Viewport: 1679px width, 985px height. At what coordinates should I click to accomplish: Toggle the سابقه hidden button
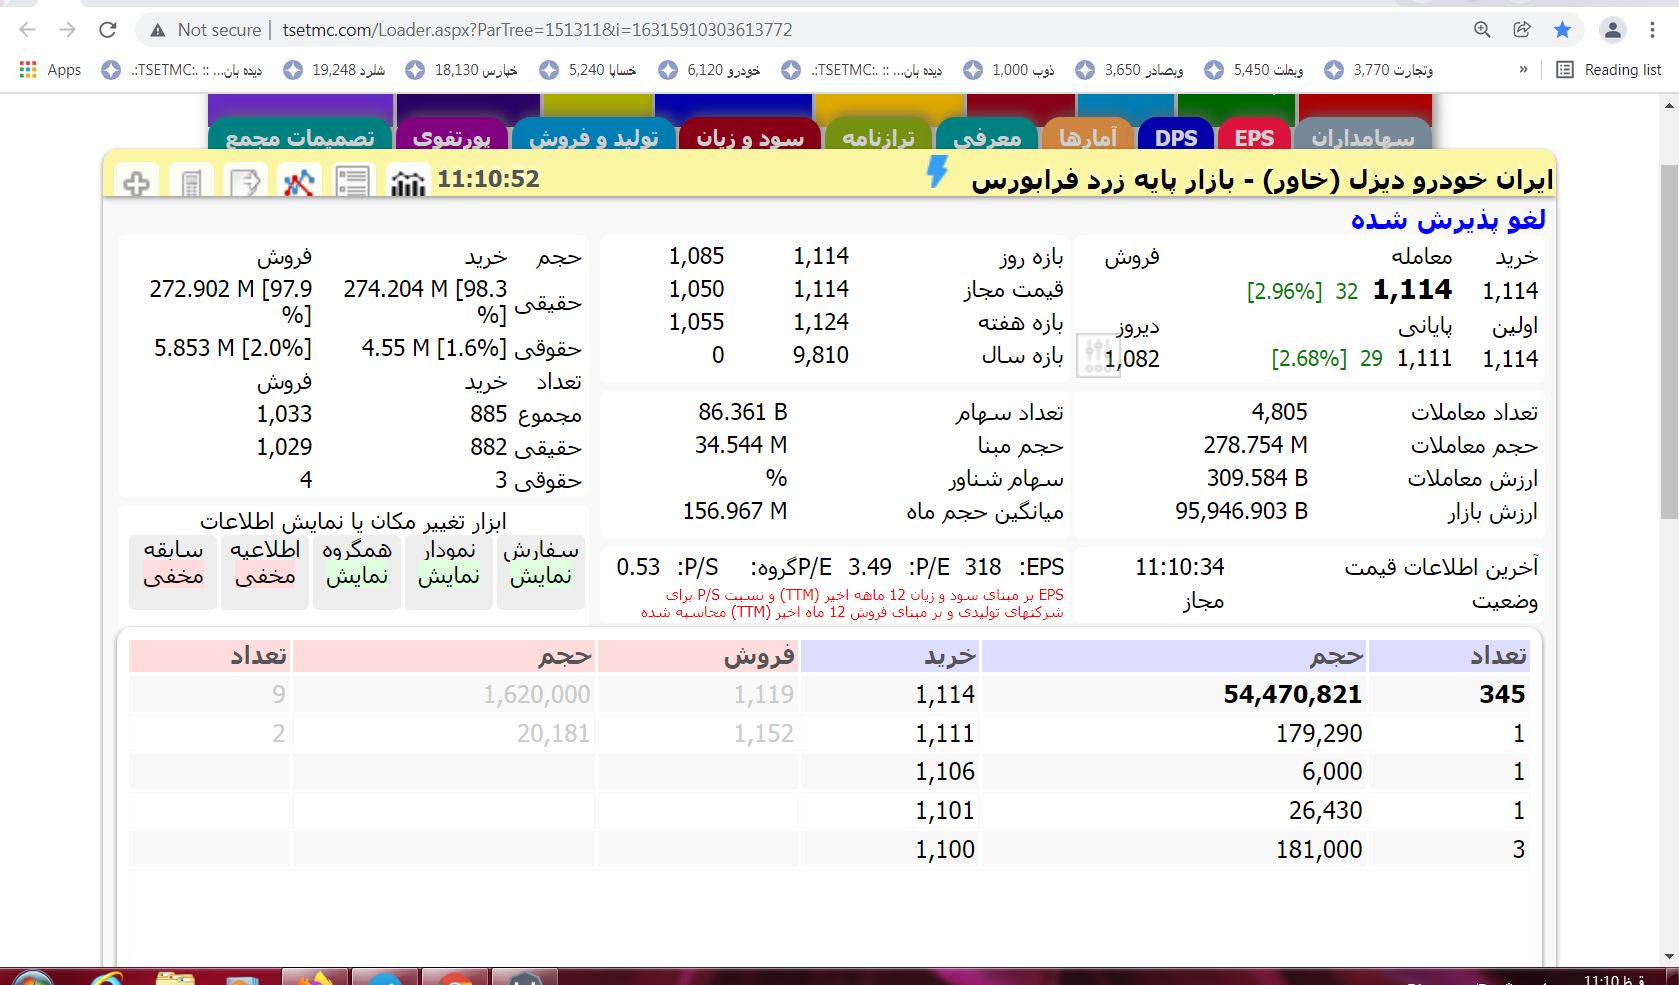(x=173, y=571)
